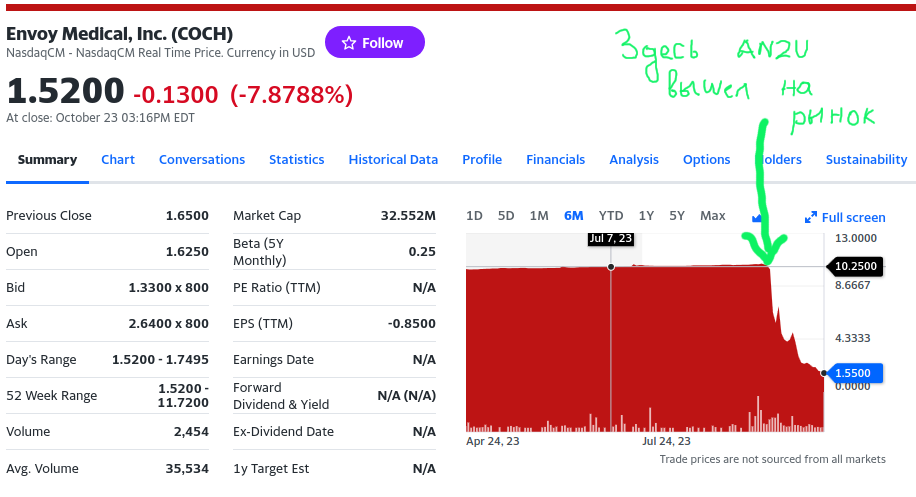Click the Bid value 1.3300 x 800

pyautogui.click(x=168, y=287)
